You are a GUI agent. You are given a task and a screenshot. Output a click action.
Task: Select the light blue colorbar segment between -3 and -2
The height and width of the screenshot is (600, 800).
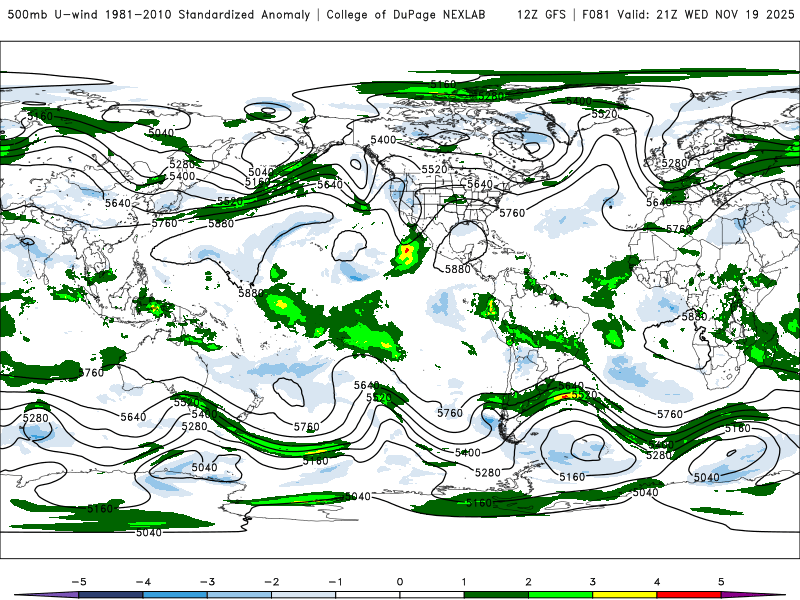point(239,595)
